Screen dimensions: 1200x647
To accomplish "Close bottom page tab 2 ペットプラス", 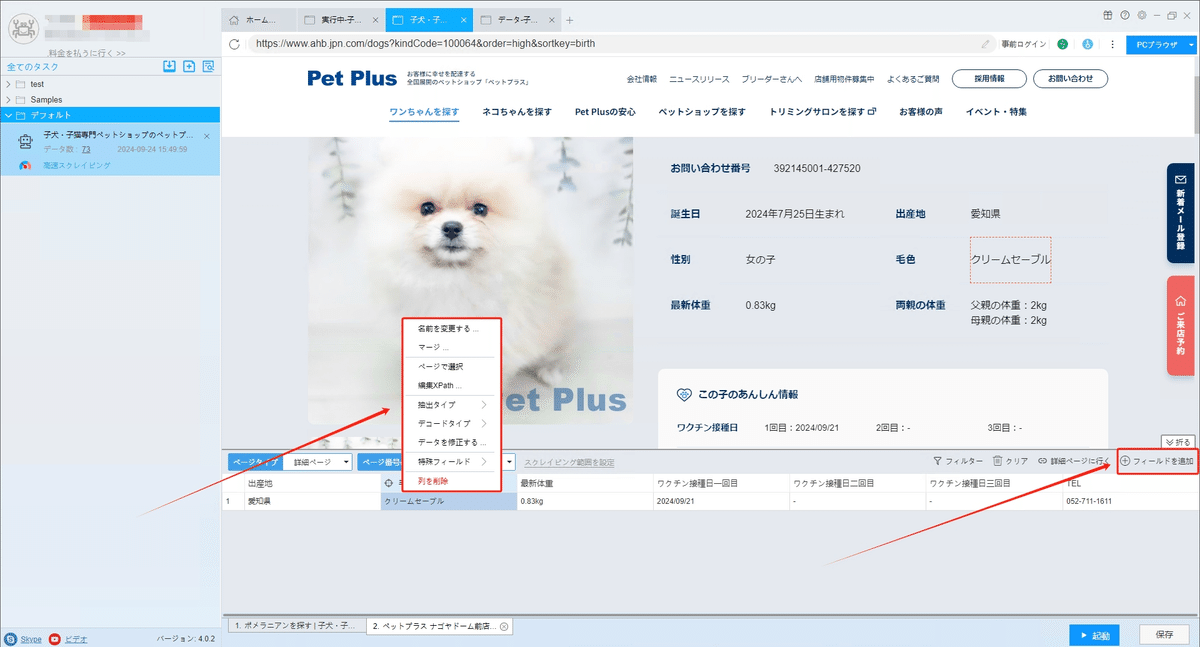I will 504,626.
